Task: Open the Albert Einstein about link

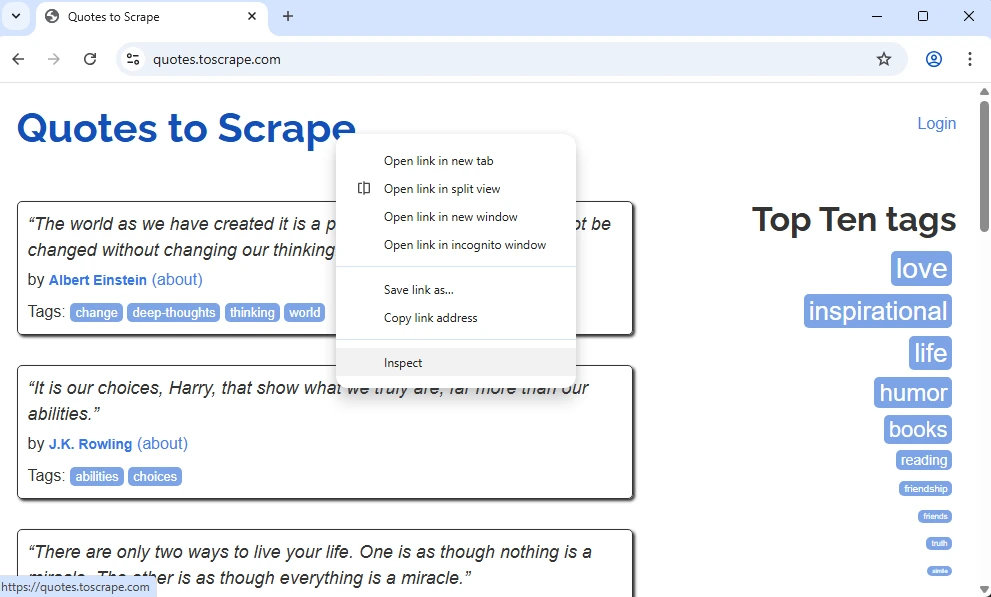Action: [177, 279]
